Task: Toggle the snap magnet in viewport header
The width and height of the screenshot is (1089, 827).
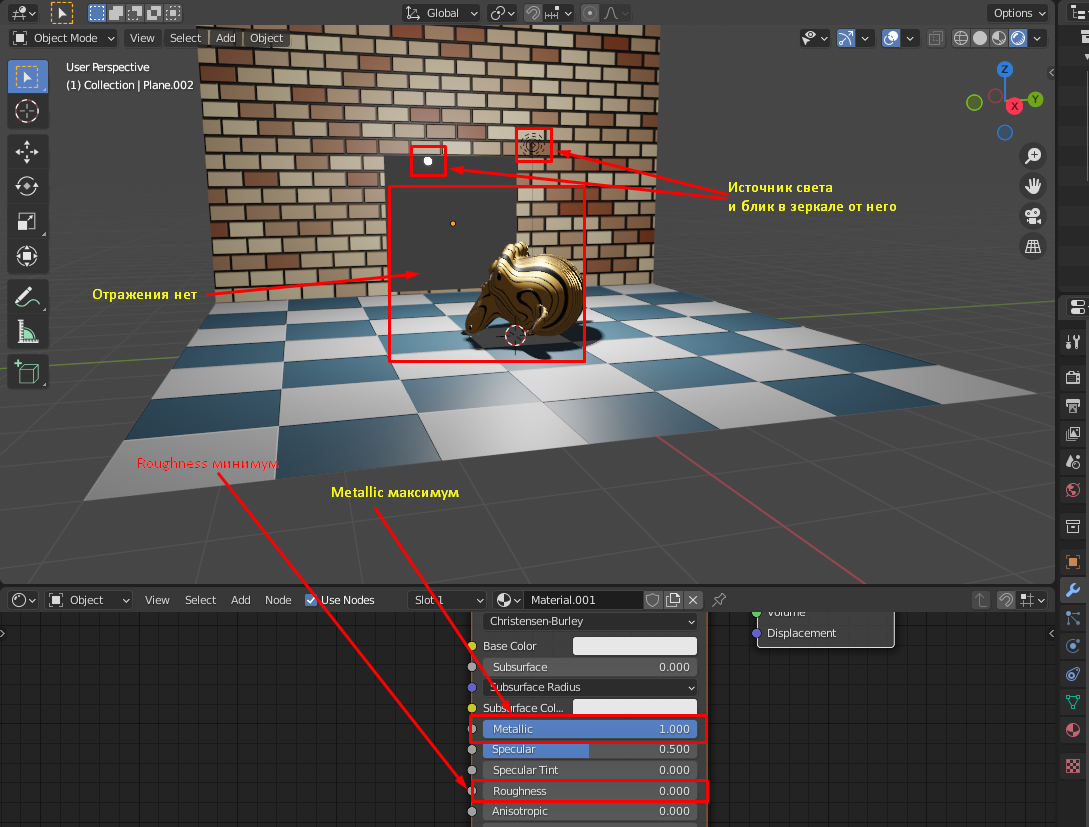Action: pyautogui.click(x=533, y=13)
